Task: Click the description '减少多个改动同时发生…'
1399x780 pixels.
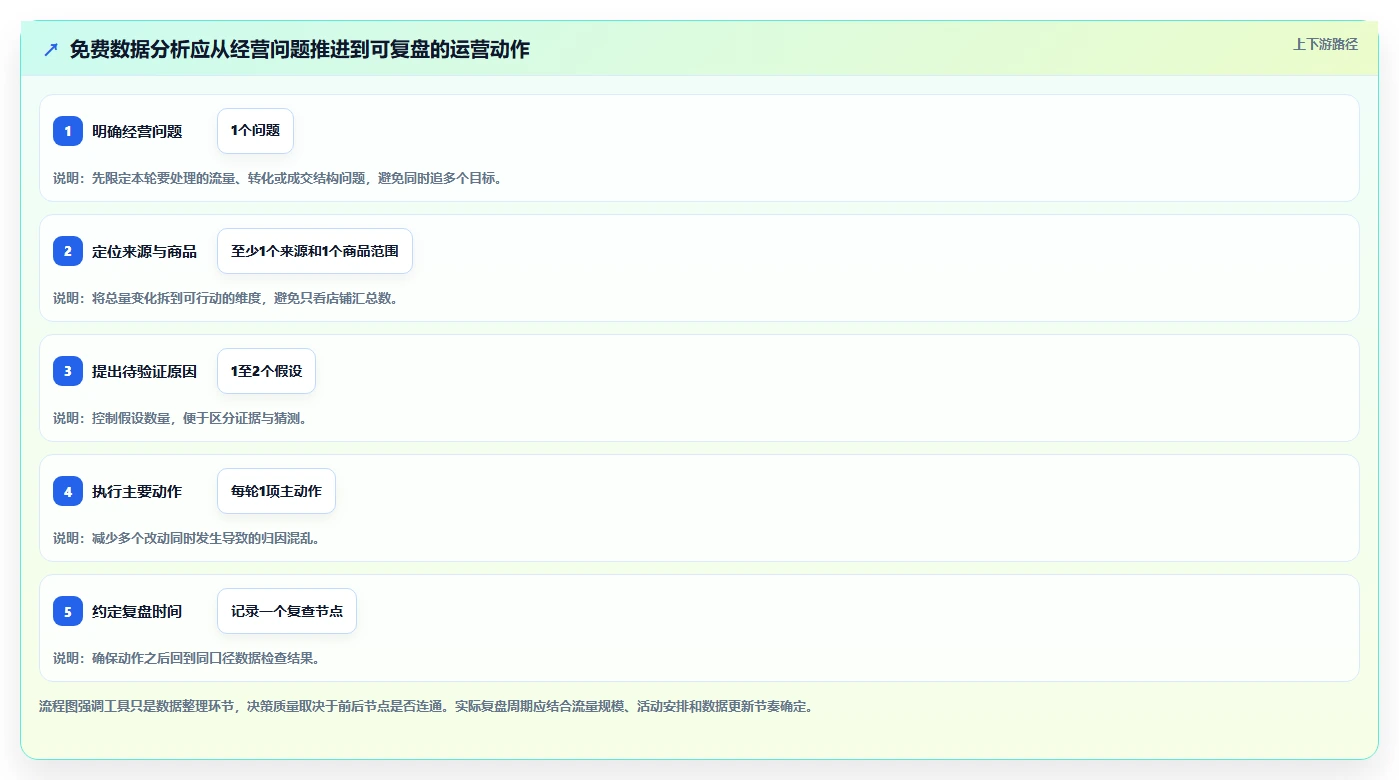Action: click(187, 538)
